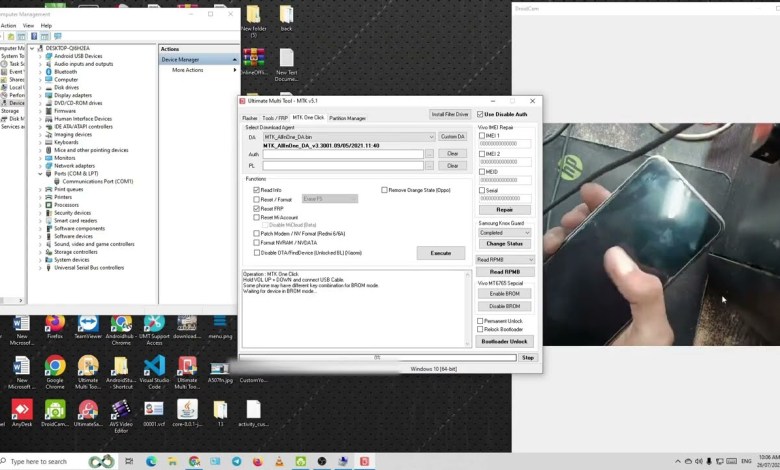Enable the Reset / Format checkbox
Viewport: 780px width, 470px height.
pos(257,199)
